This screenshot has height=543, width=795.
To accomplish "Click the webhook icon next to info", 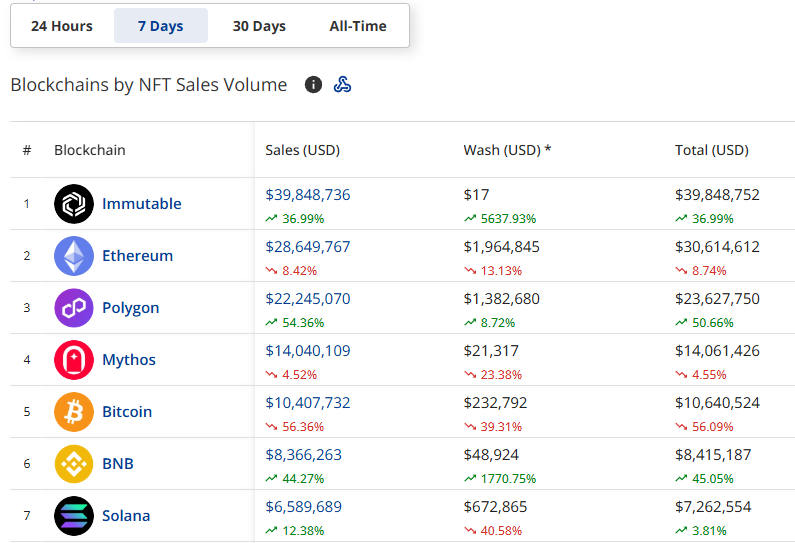I will coord(342,85).
